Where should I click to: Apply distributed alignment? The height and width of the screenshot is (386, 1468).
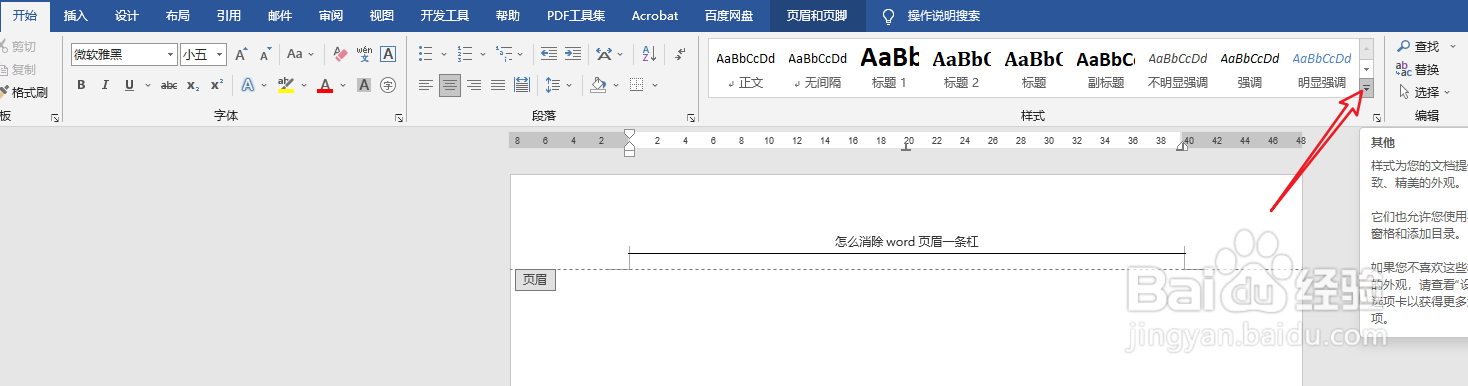[x=521, y=85]
